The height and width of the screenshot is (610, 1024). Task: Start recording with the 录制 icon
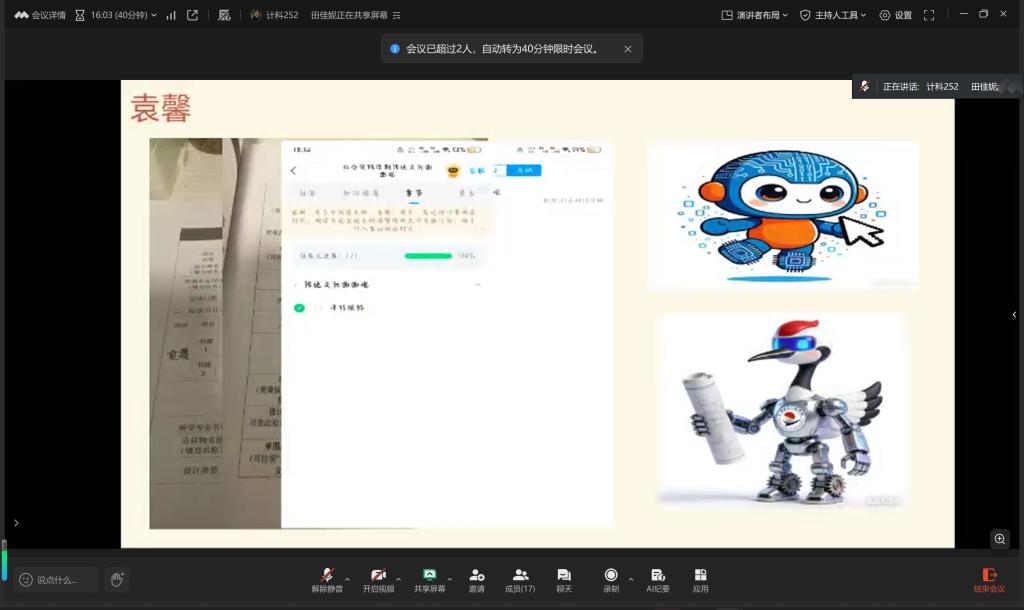[611, 576]
